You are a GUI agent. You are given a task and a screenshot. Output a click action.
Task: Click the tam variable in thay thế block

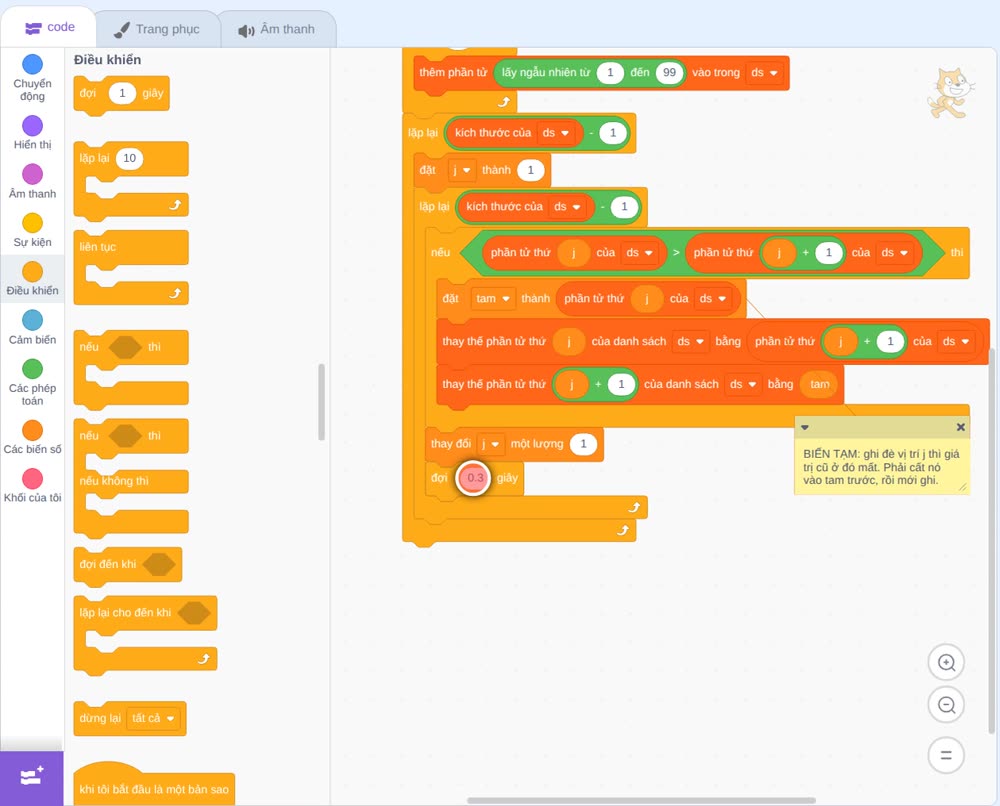point(819,385)
